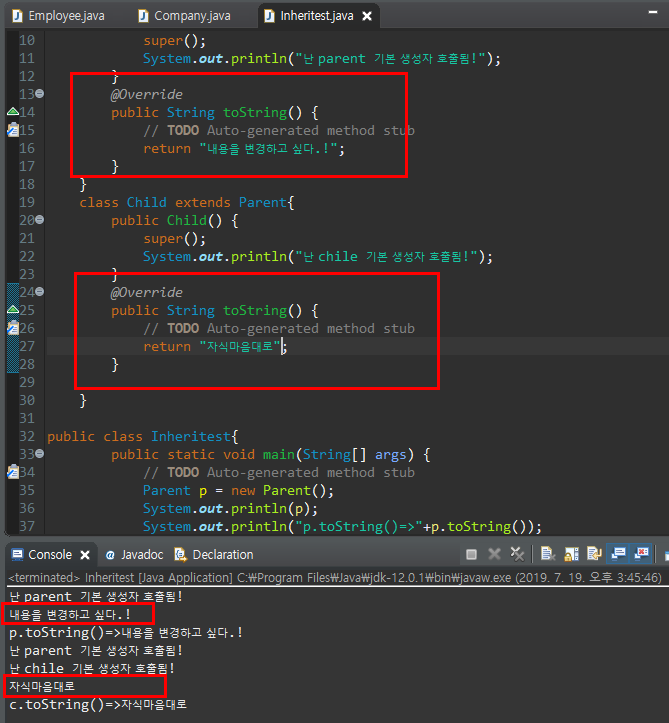Collapse the main method fold at line 33
669x723 pixels.
40,454
